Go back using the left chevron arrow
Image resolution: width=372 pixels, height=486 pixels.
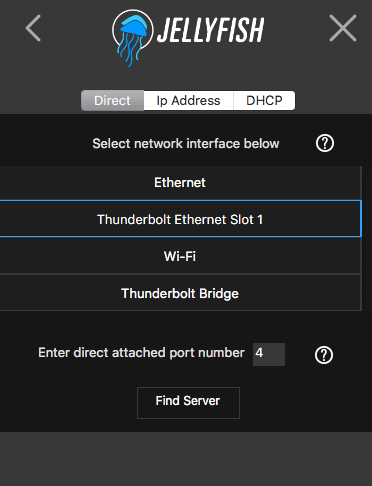click(x=33, y=28)
